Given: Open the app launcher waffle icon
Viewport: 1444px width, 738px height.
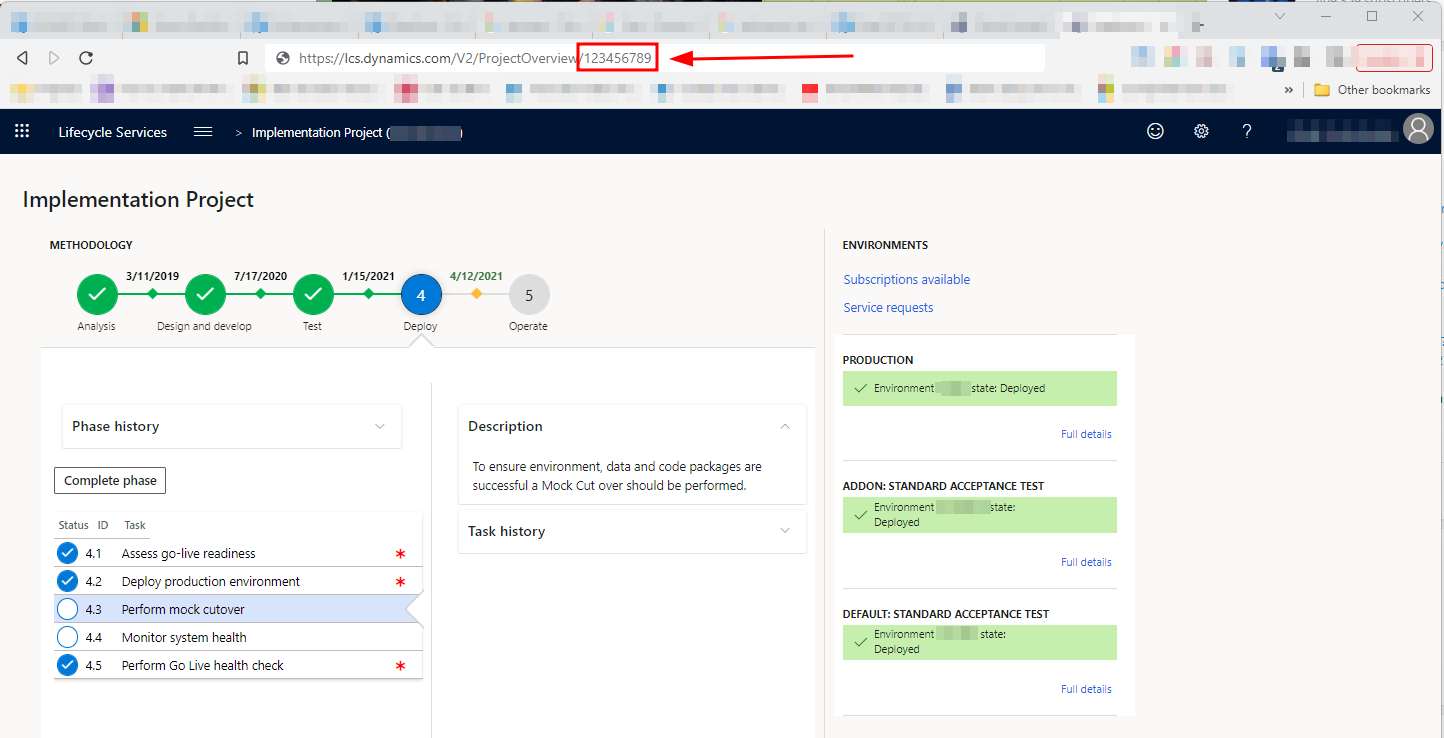Looking at the screenshot, I should tap(22, 132).
